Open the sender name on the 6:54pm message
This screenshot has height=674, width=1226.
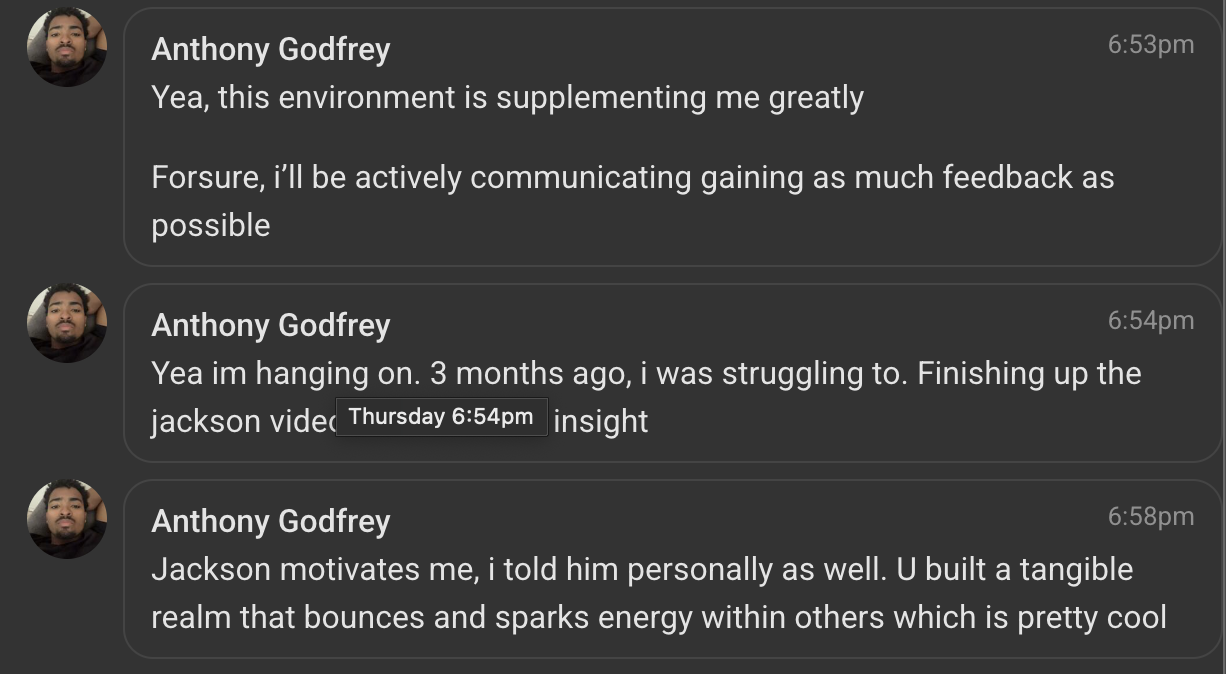[x=270, y=325]
